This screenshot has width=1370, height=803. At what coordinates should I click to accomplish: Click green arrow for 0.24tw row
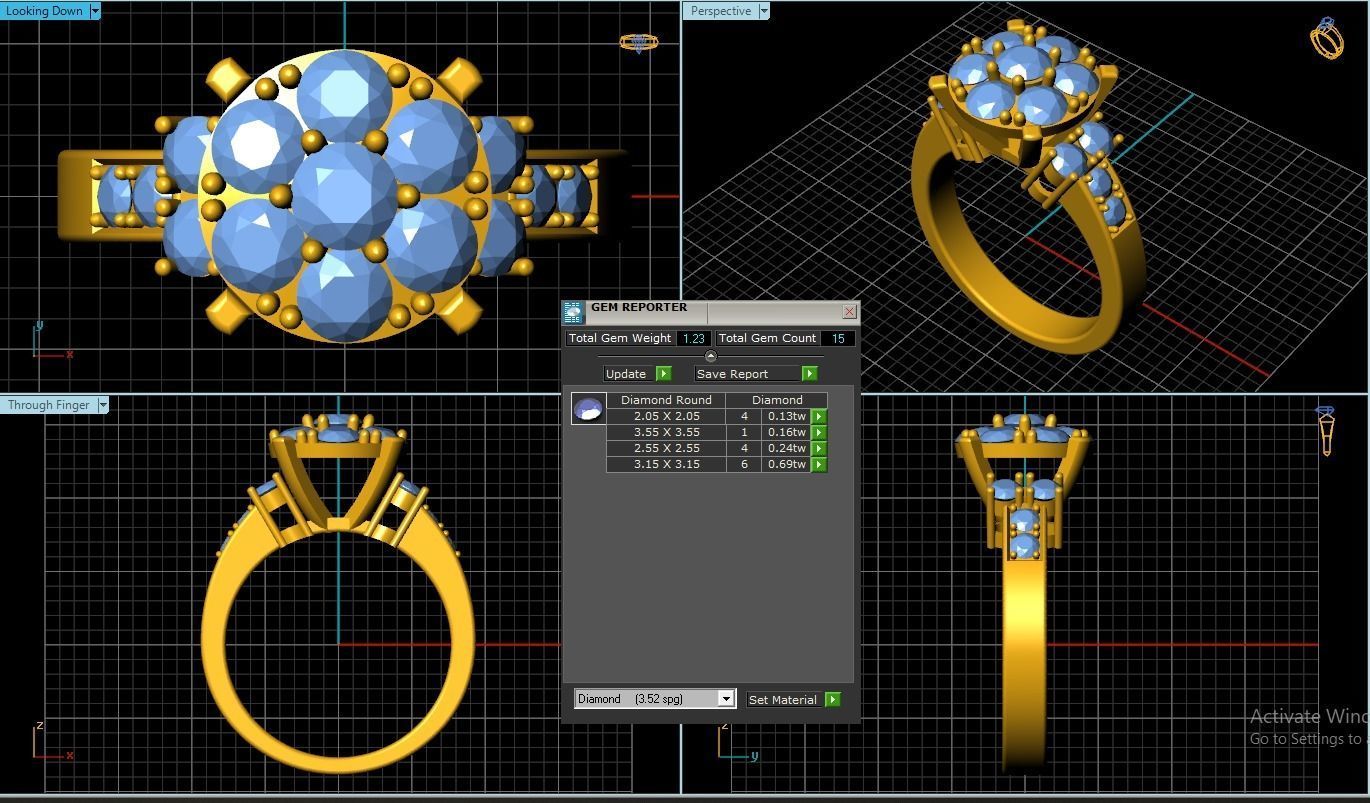[819, 448]
